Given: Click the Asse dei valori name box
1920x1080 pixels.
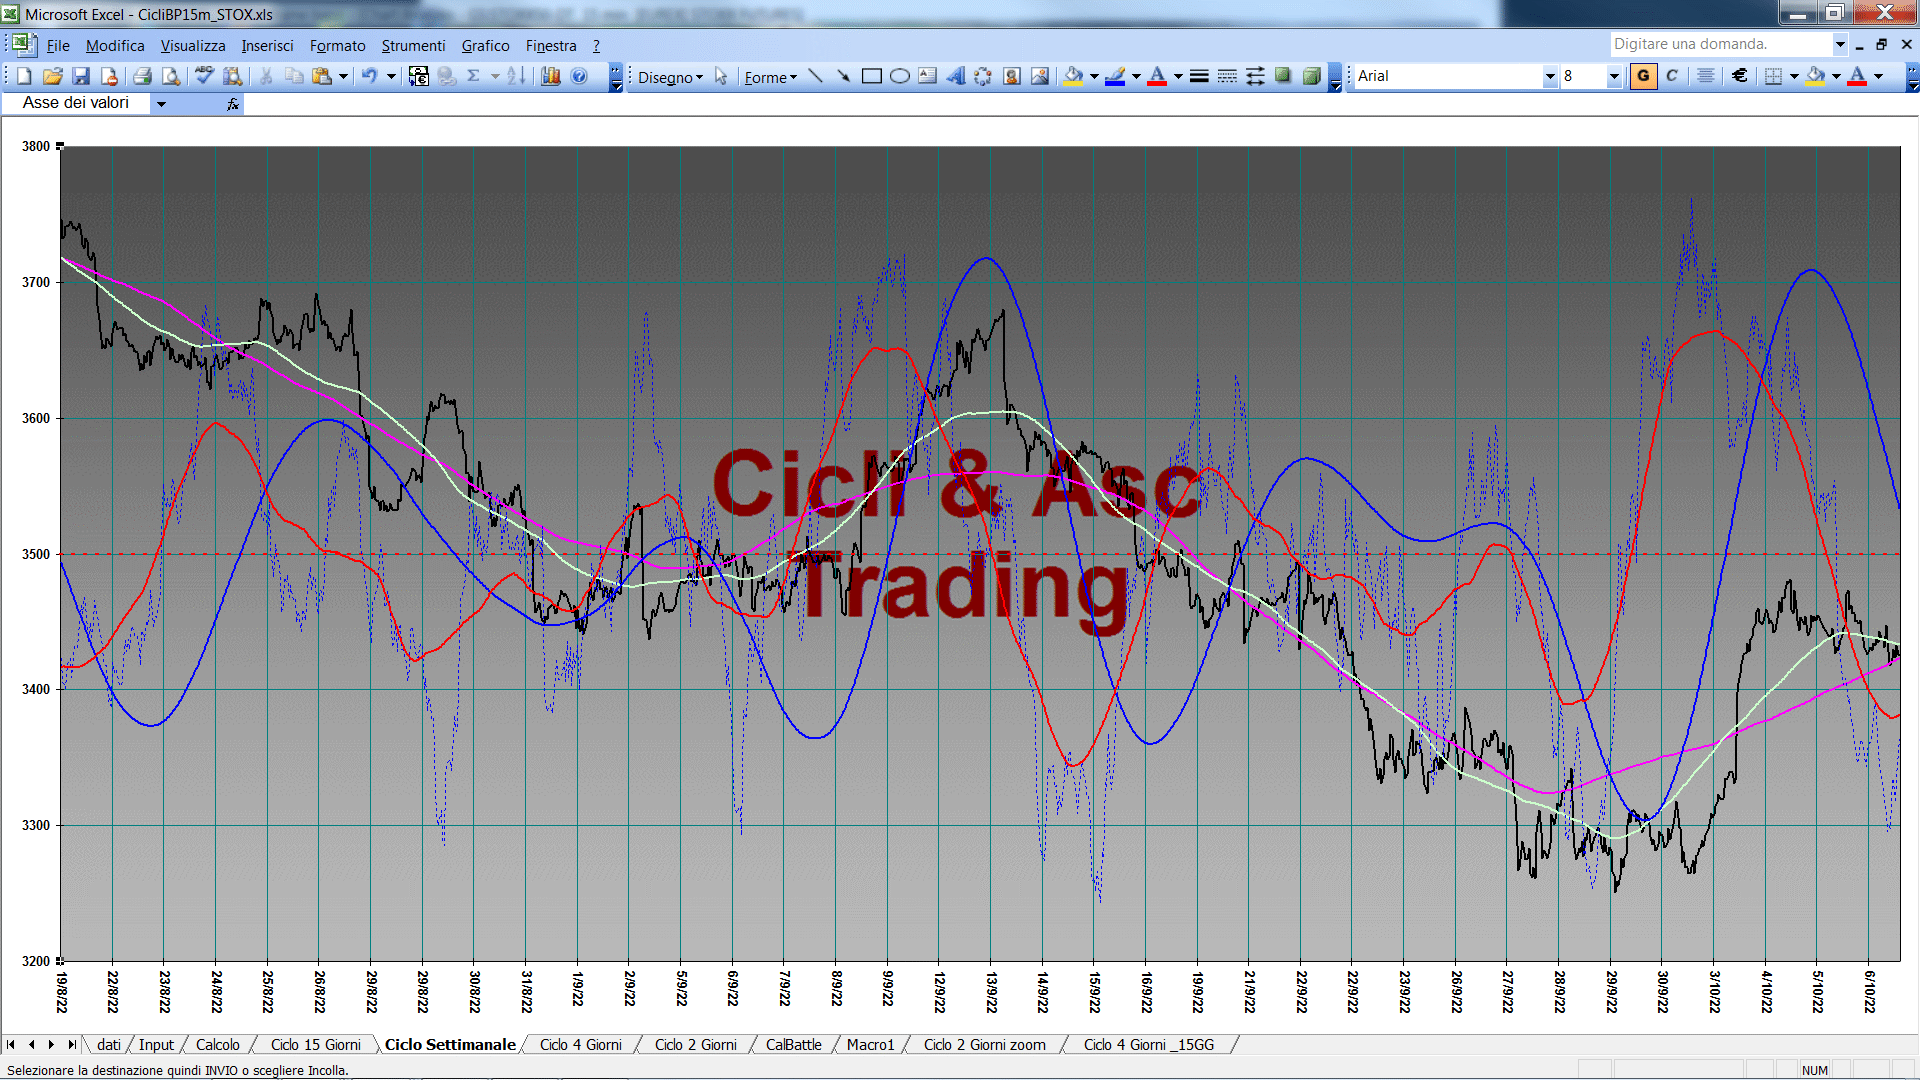Looking at the screenshot, I should 76,103.
